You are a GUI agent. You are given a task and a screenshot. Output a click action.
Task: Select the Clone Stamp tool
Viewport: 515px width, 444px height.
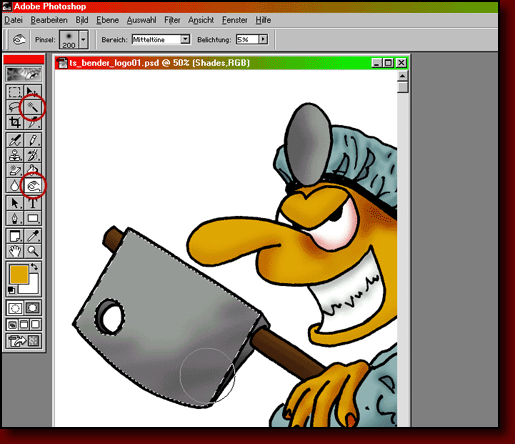click(x=15, y=155)
